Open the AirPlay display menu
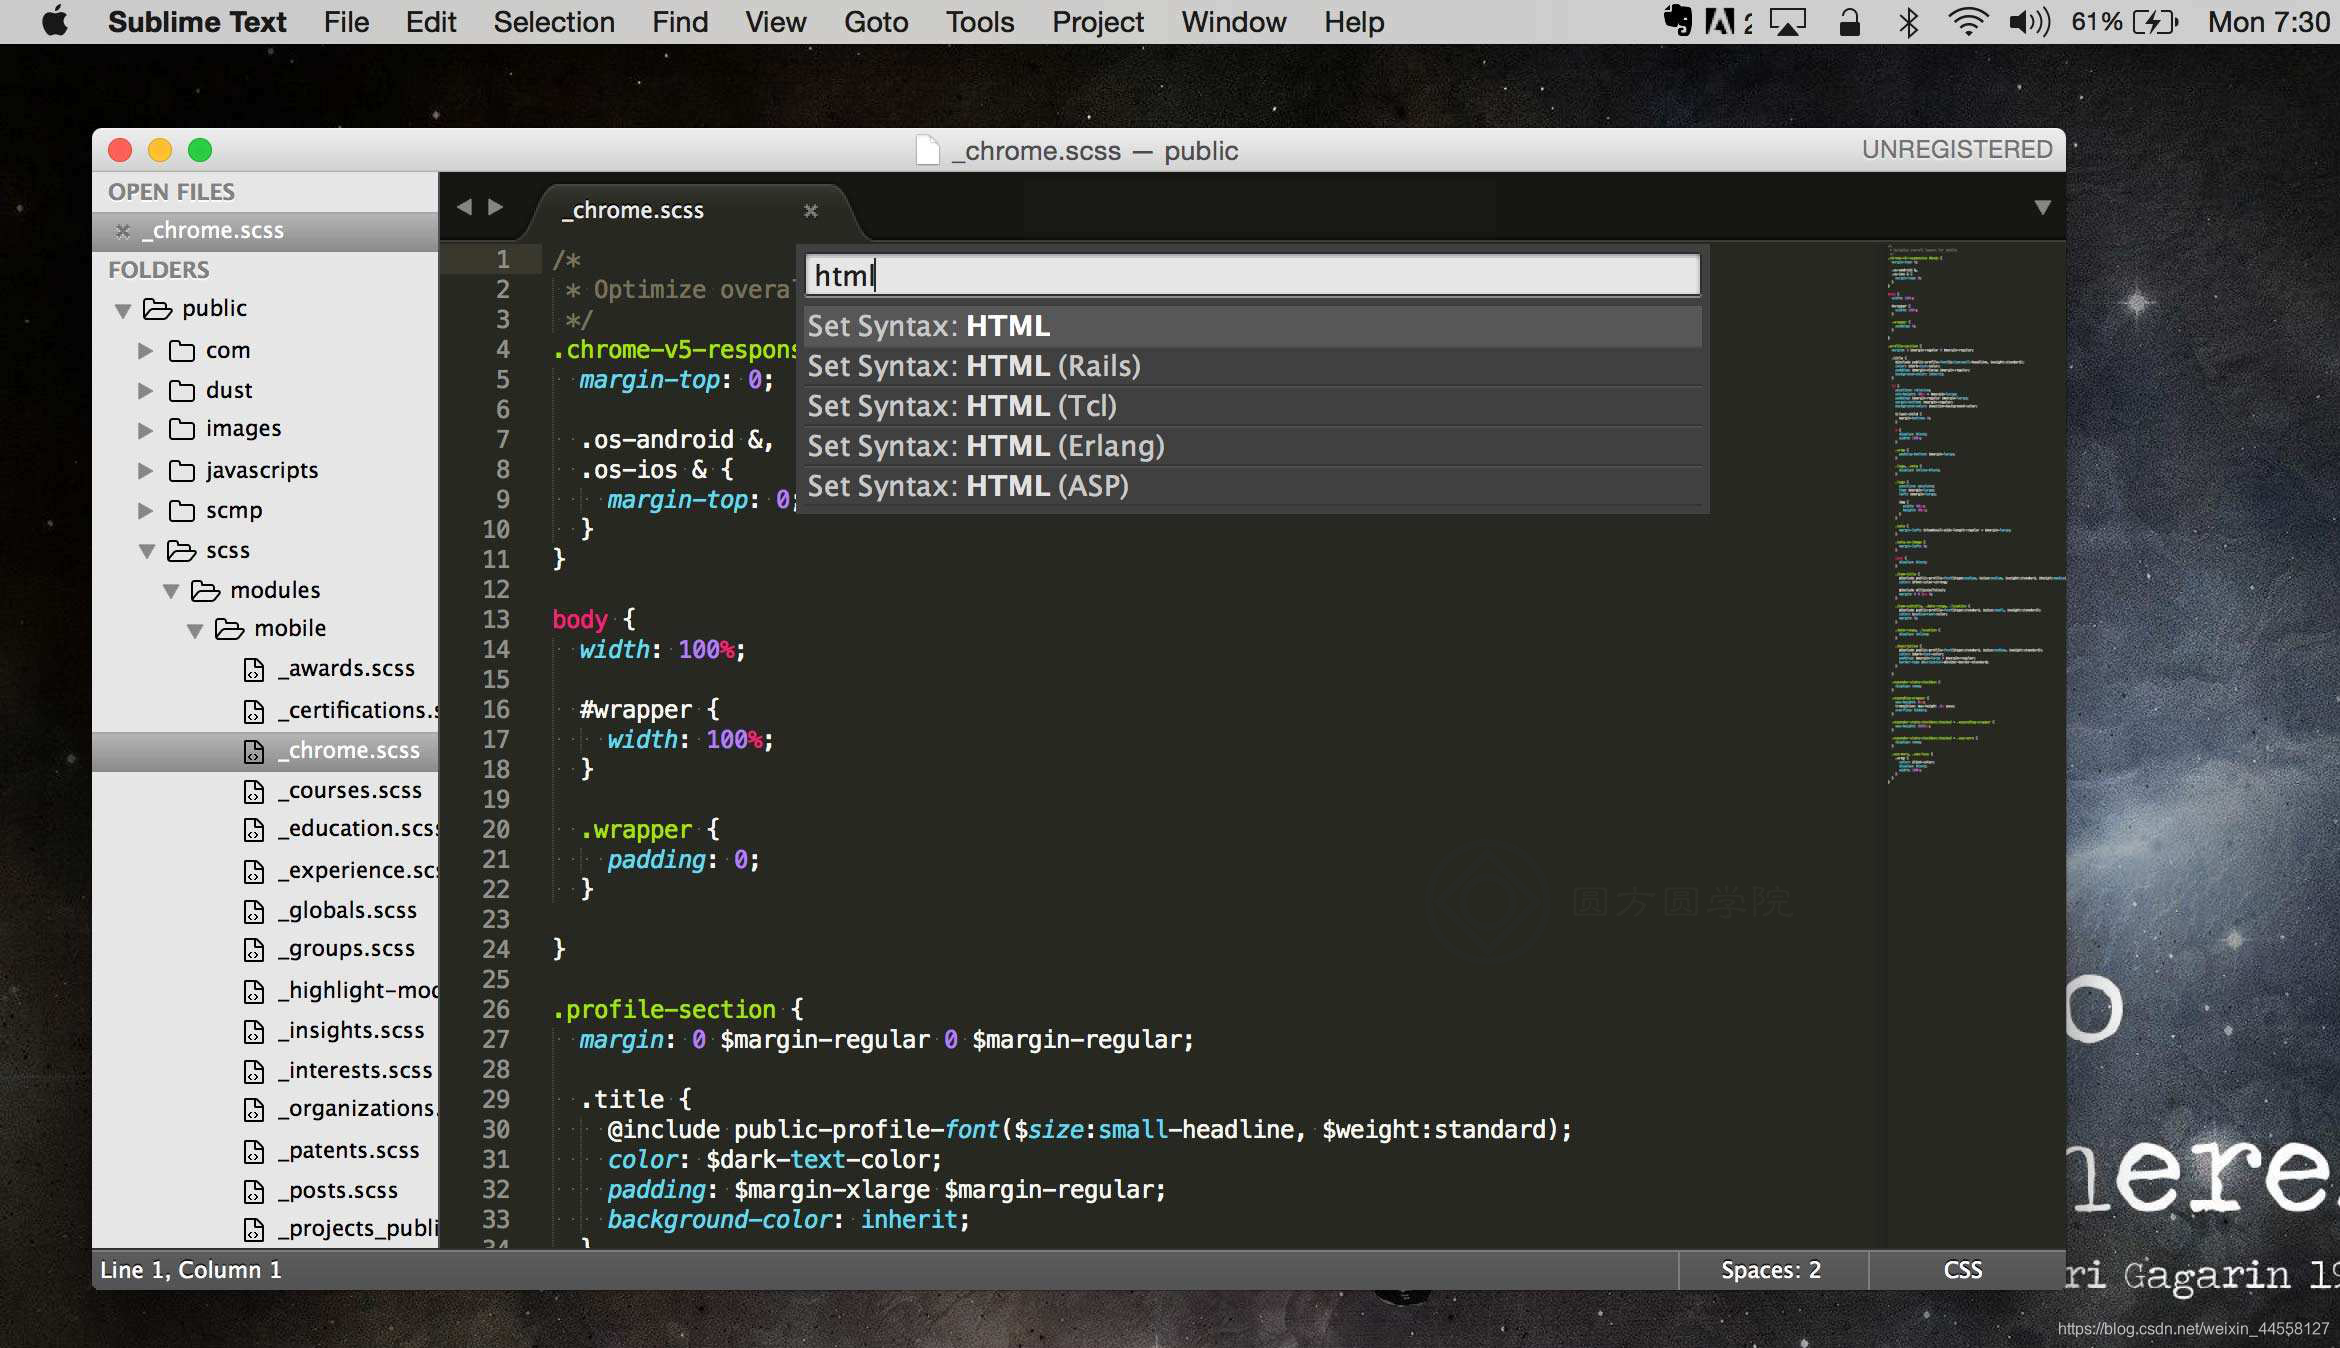2340x1348 pixels. tap(1788, 21)
